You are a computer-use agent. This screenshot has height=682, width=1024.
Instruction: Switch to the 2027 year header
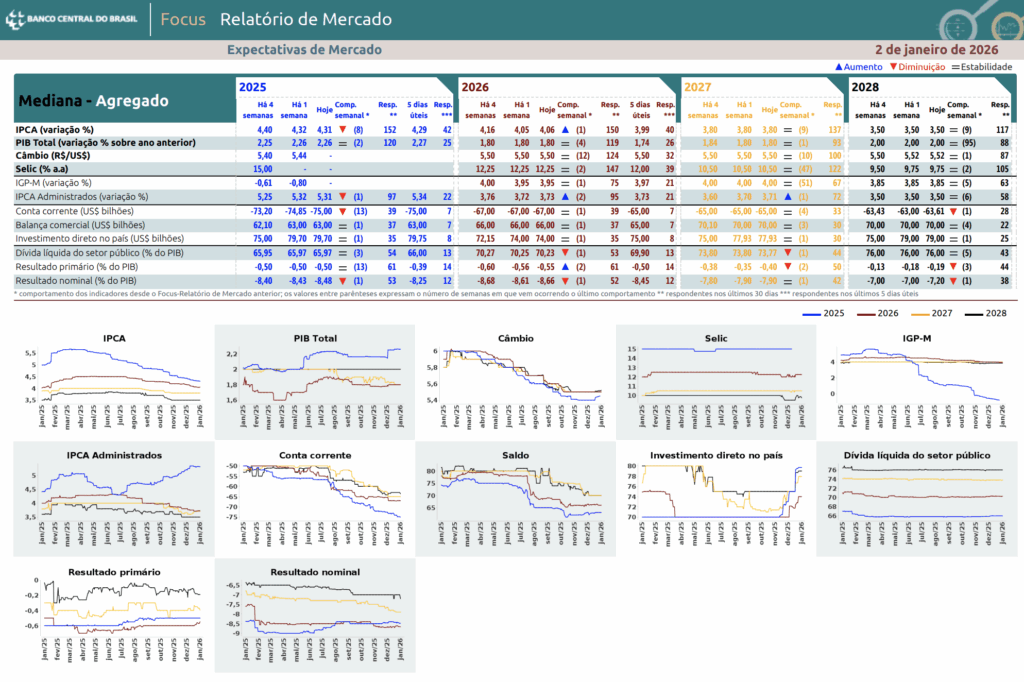point(697,88)
